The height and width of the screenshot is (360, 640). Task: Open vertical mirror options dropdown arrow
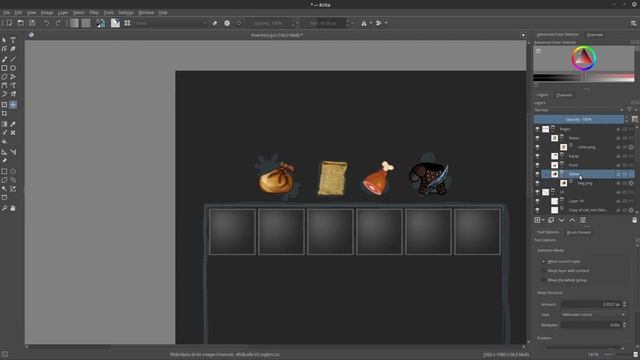(386, 23)
